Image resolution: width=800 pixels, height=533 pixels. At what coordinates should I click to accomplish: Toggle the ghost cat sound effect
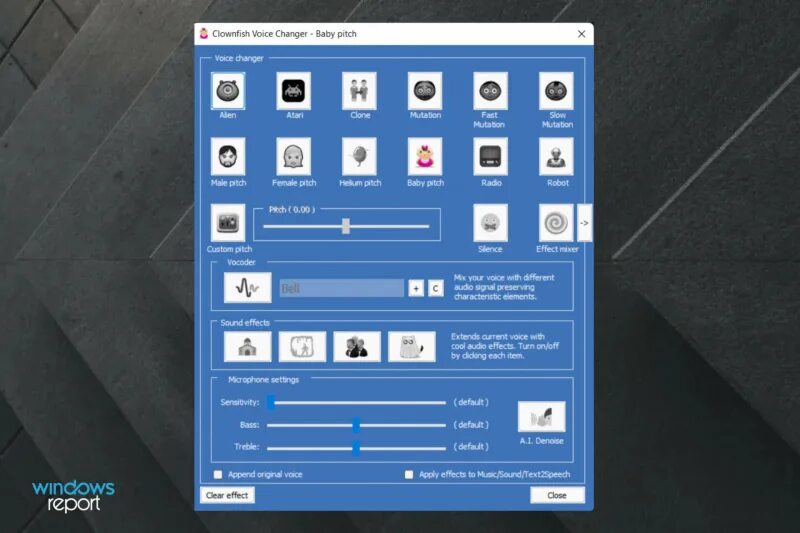[x=411, y=347]
